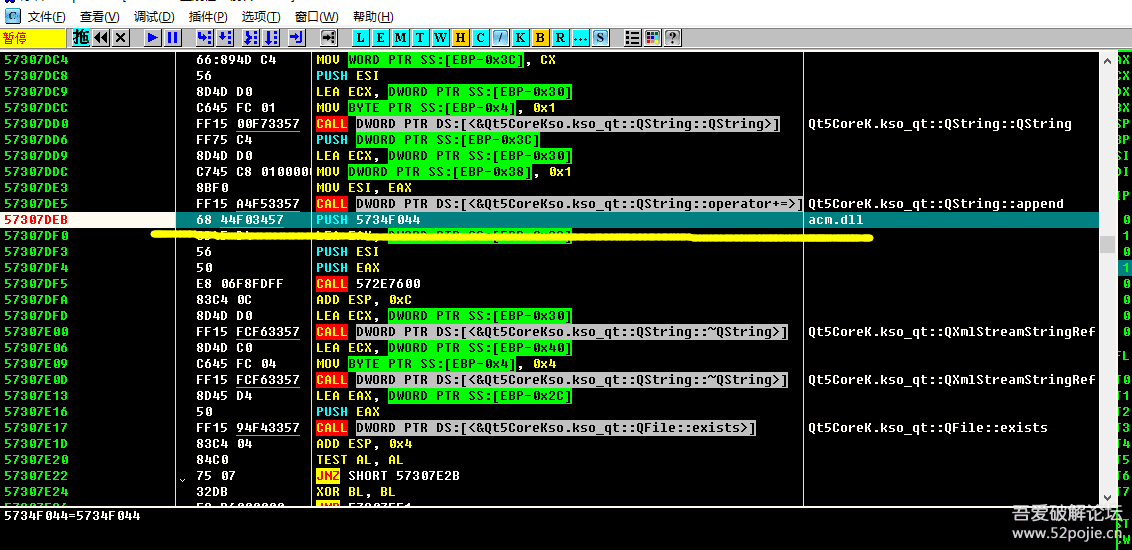Open Executable modules via E button
The image size is (1132, 550).
[x=381, y=38]
